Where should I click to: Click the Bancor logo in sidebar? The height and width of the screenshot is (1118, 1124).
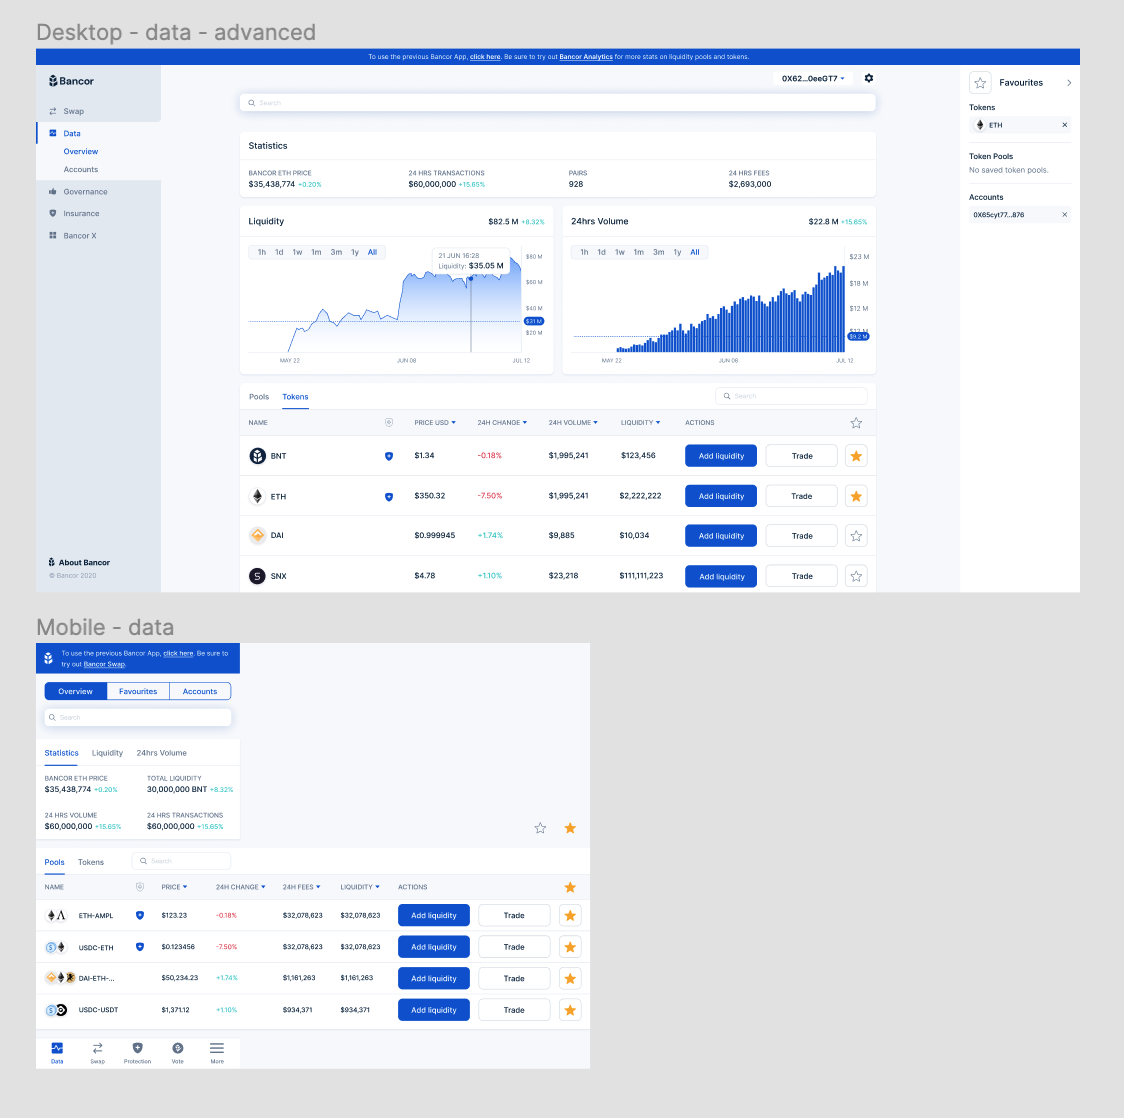pos(71,81)
